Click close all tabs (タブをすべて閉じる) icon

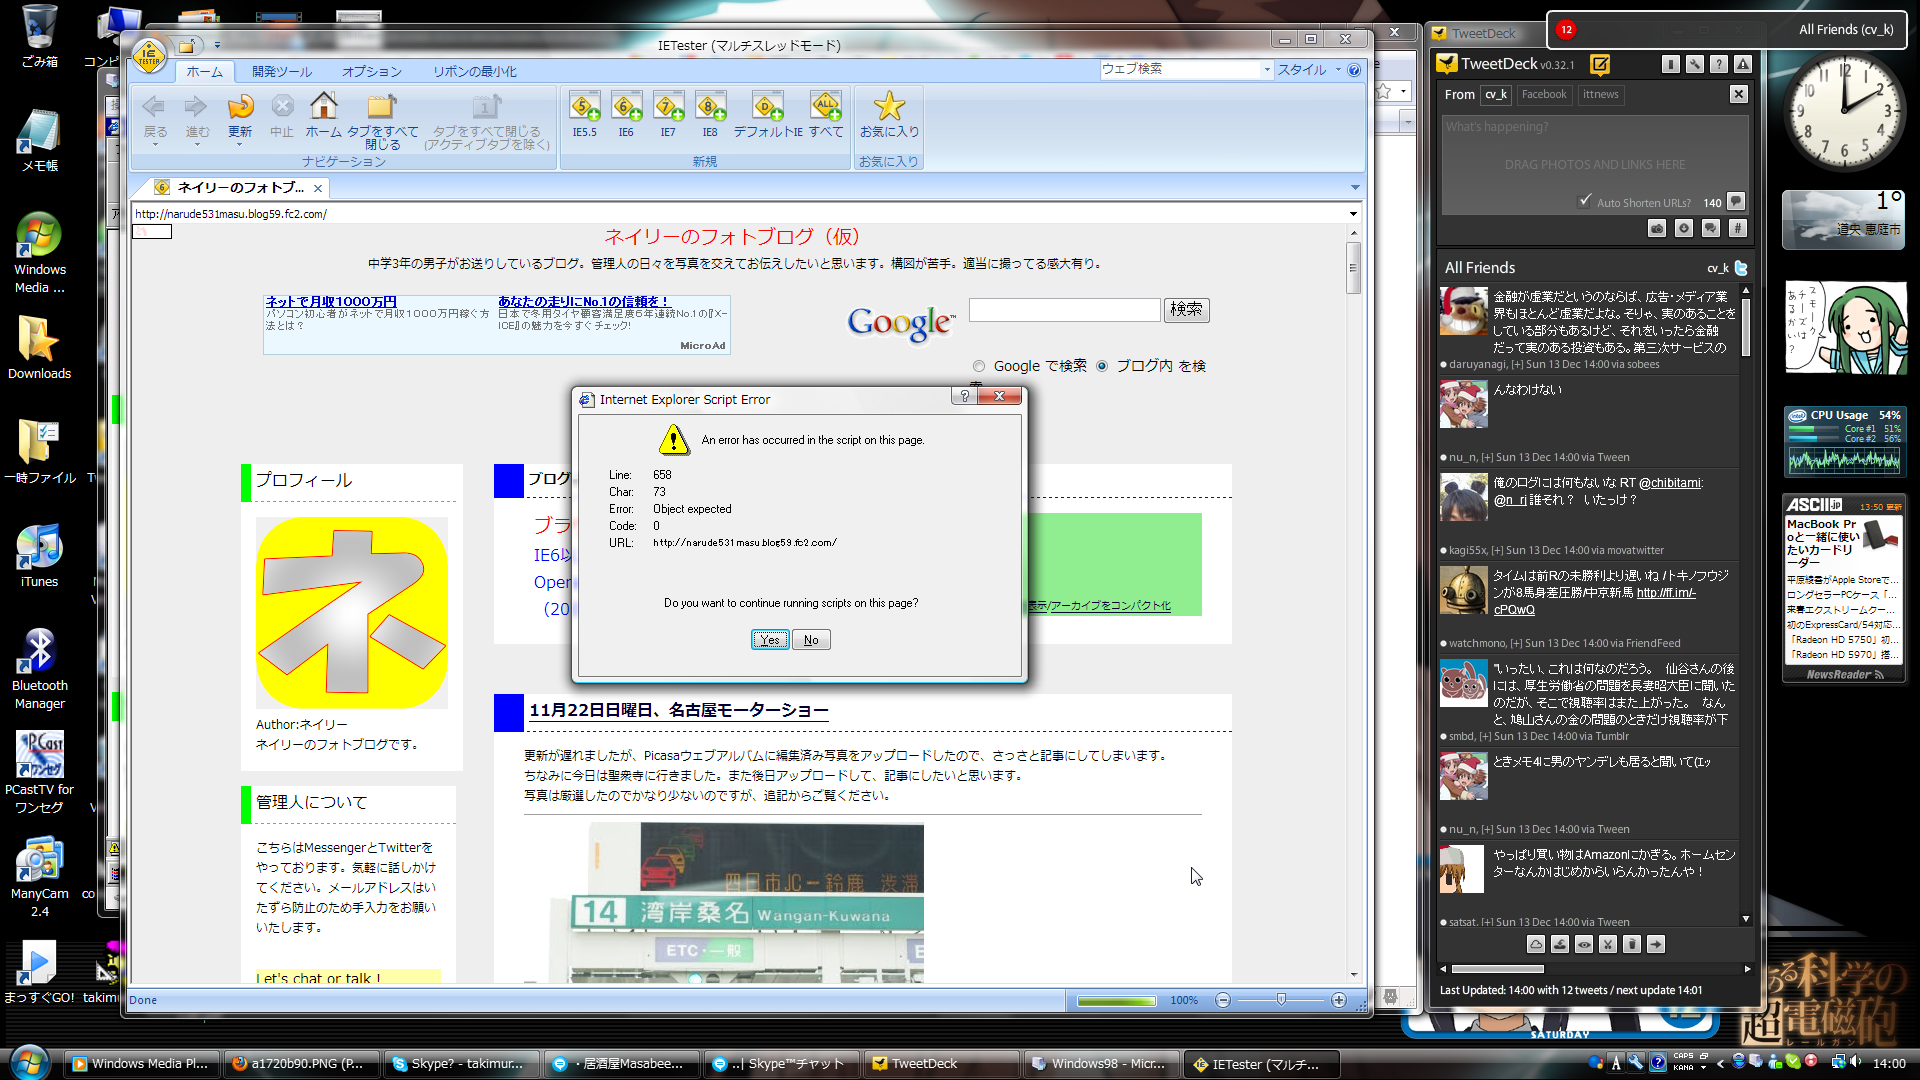(x=382, y=120)
